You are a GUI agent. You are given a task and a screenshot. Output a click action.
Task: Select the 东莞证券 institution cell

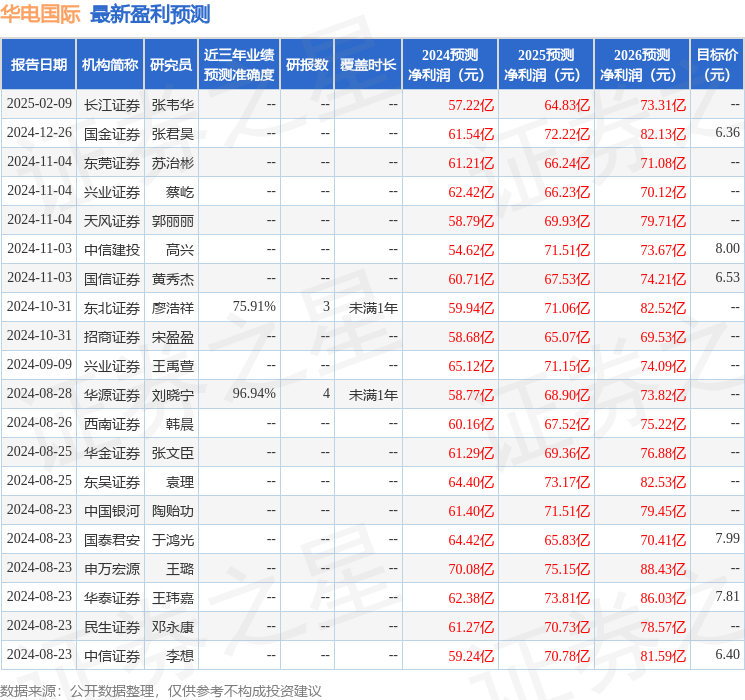tap(112, 163)
